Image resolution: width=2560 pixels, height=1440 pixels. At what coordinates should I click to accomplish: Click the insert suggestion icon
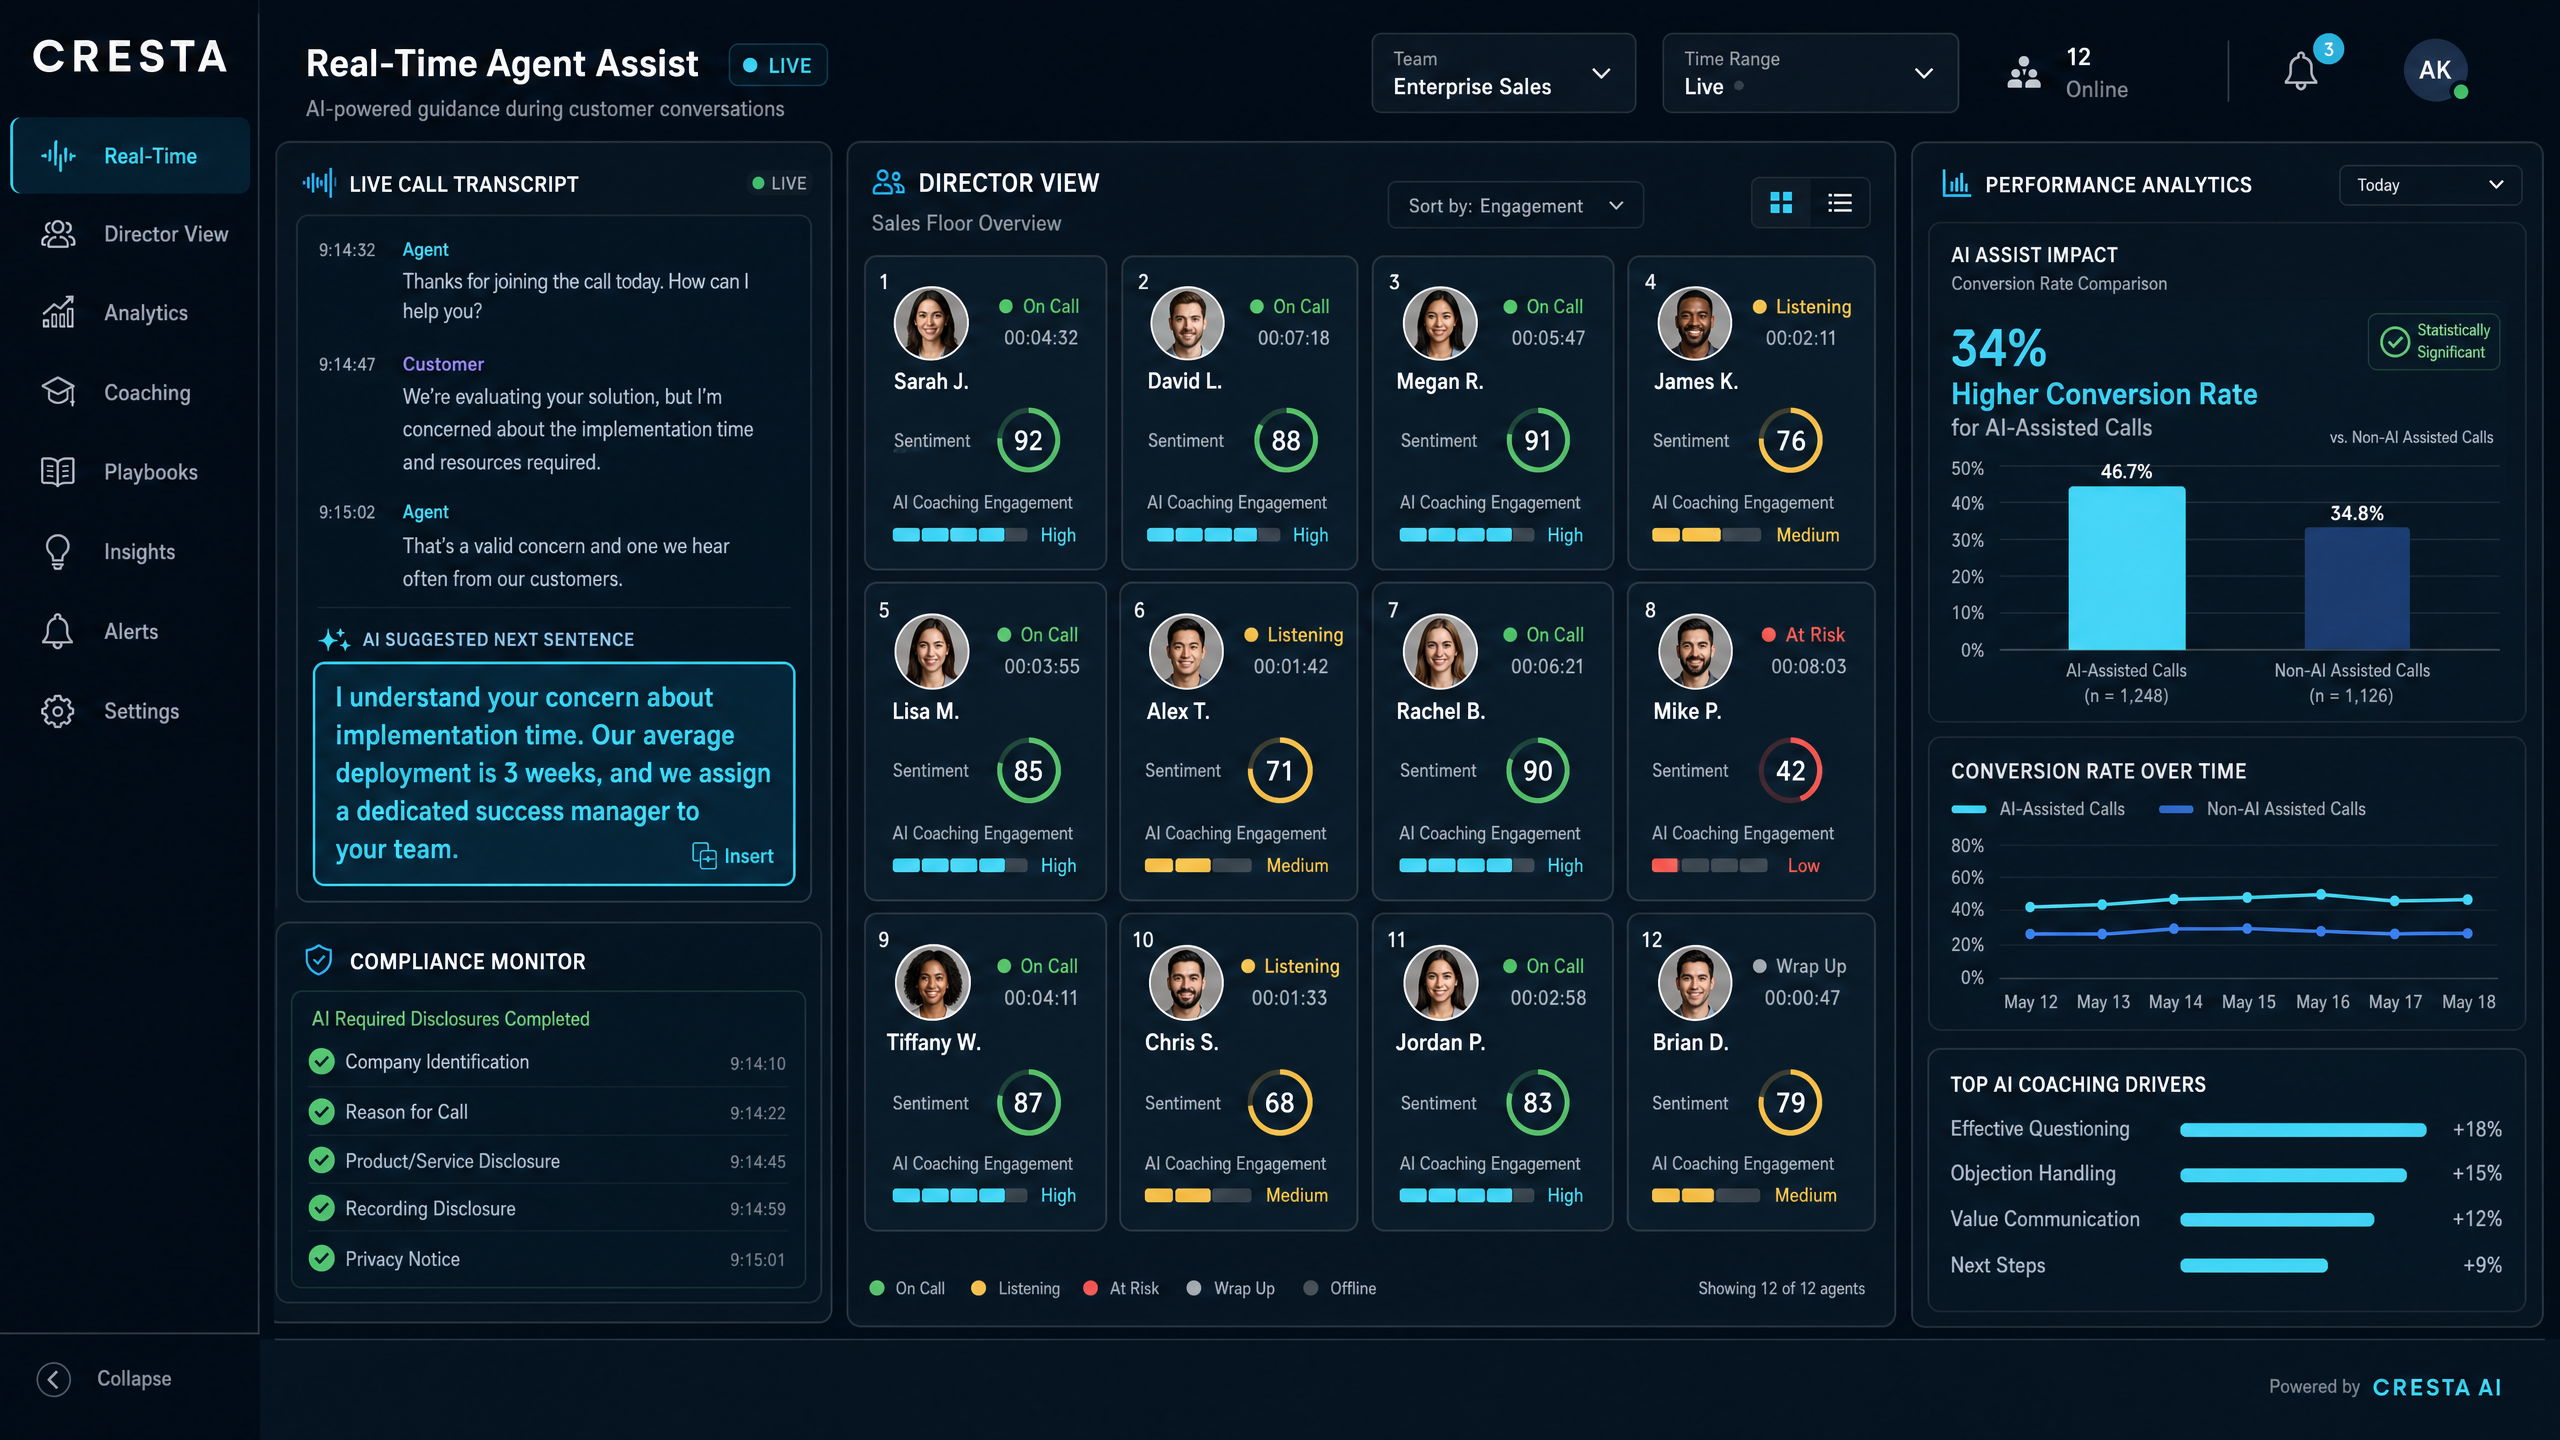[x=704, y=856]
